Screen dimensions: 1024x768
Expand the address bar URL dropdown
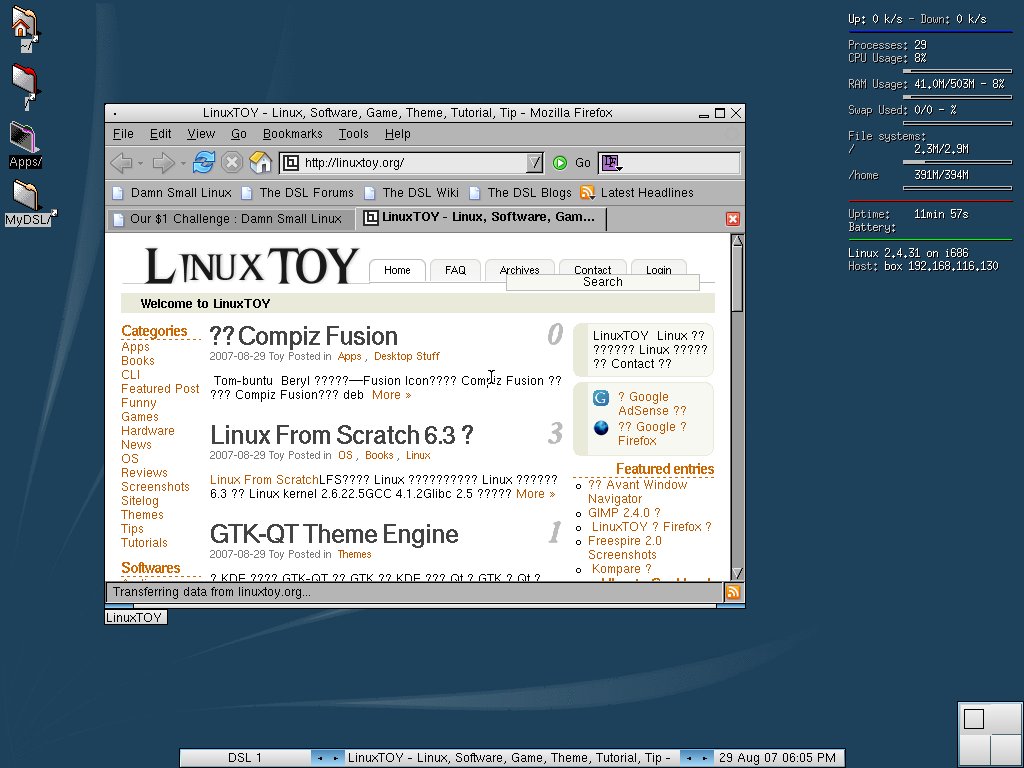[534, 163]
